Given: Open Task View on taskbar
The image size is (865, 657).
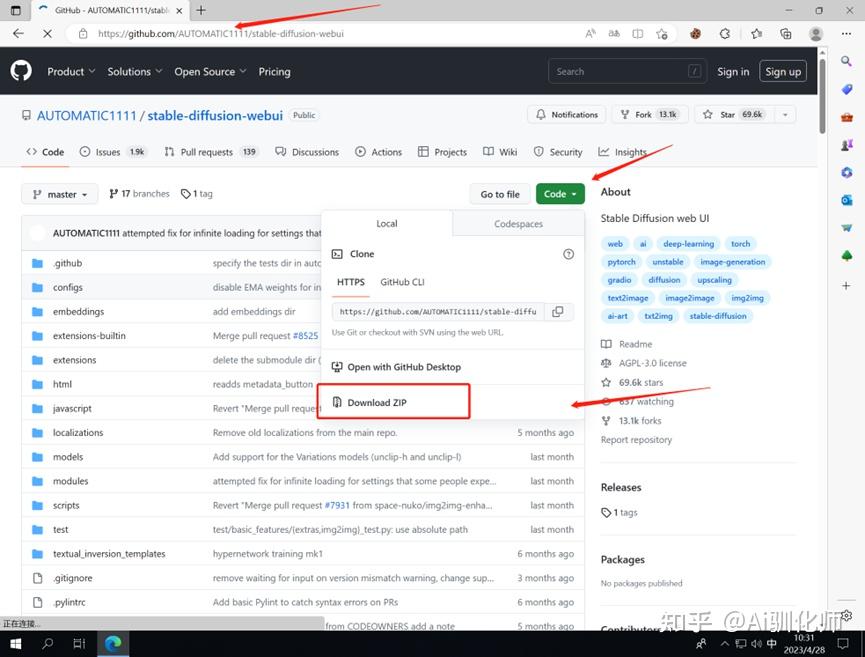Looking at the screenshot, I should 79,643.
